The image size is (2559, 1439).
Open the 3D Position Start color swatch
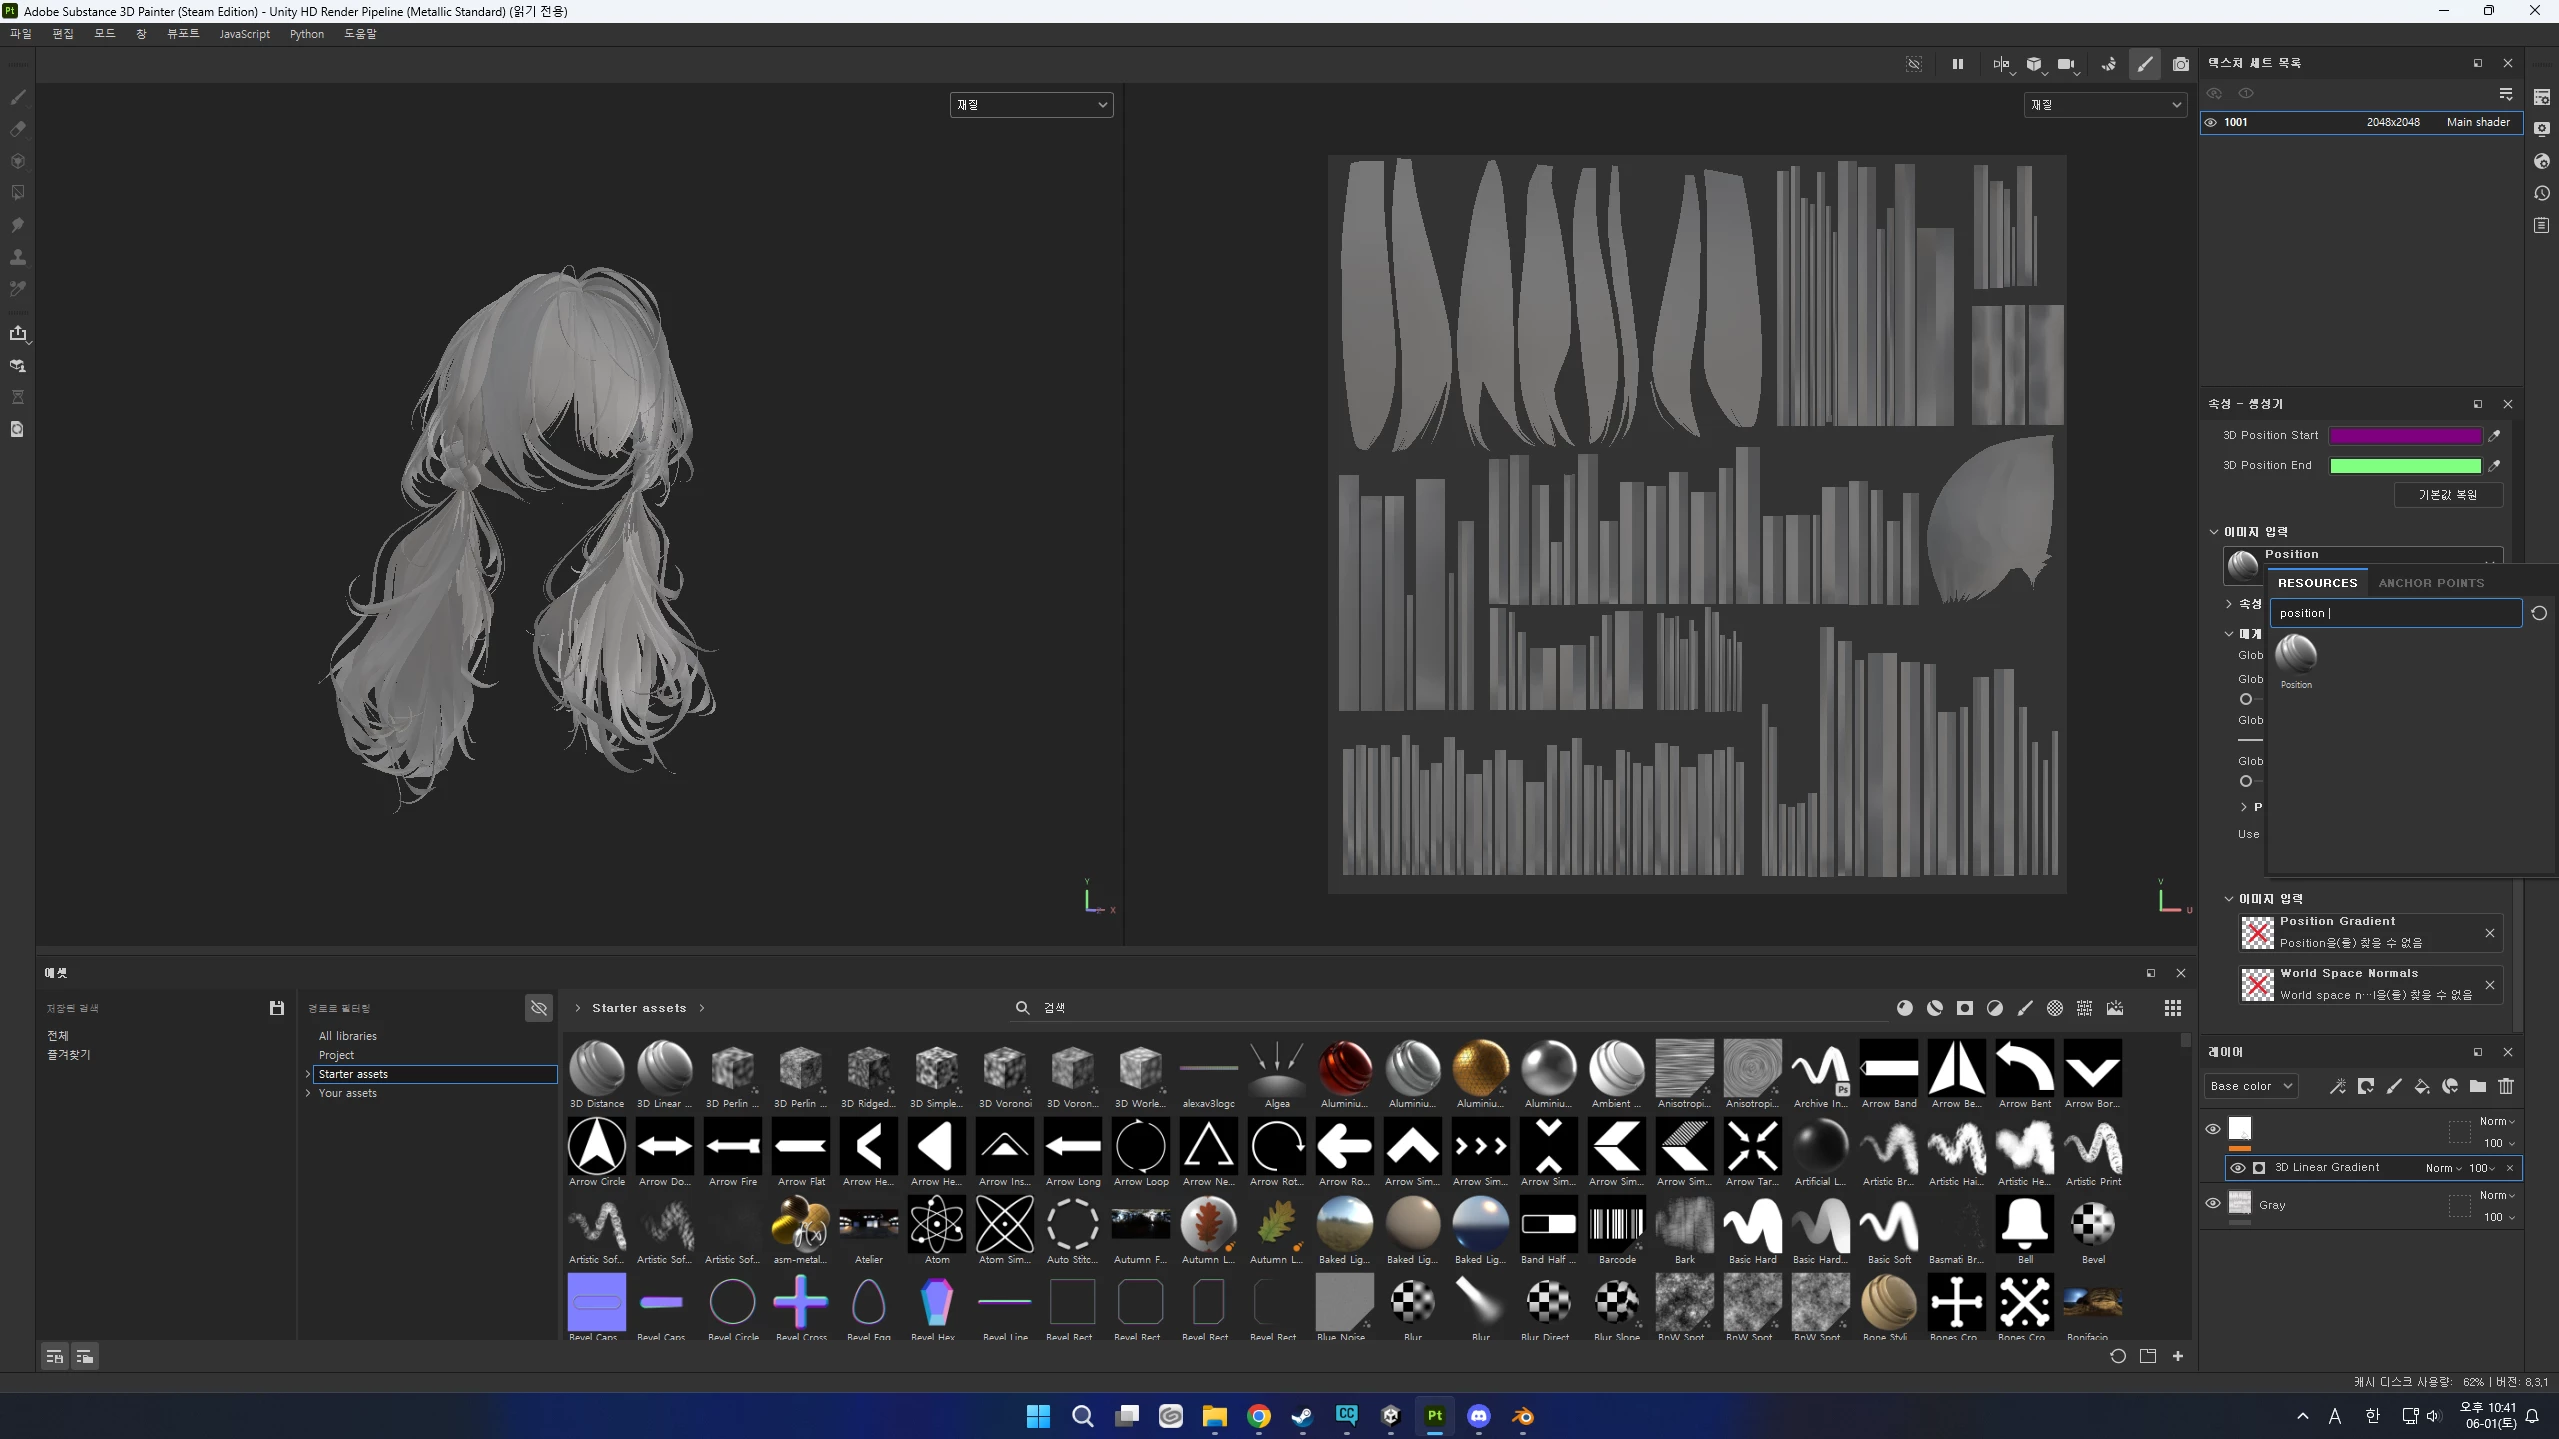(x=2404, y=435)
